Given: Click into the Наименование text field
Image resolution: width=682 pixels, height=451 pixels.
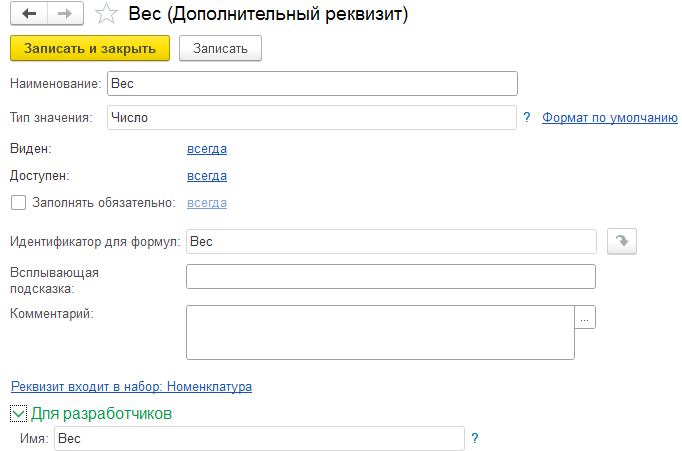Looking at the screenshot, I should pos(311,84).
